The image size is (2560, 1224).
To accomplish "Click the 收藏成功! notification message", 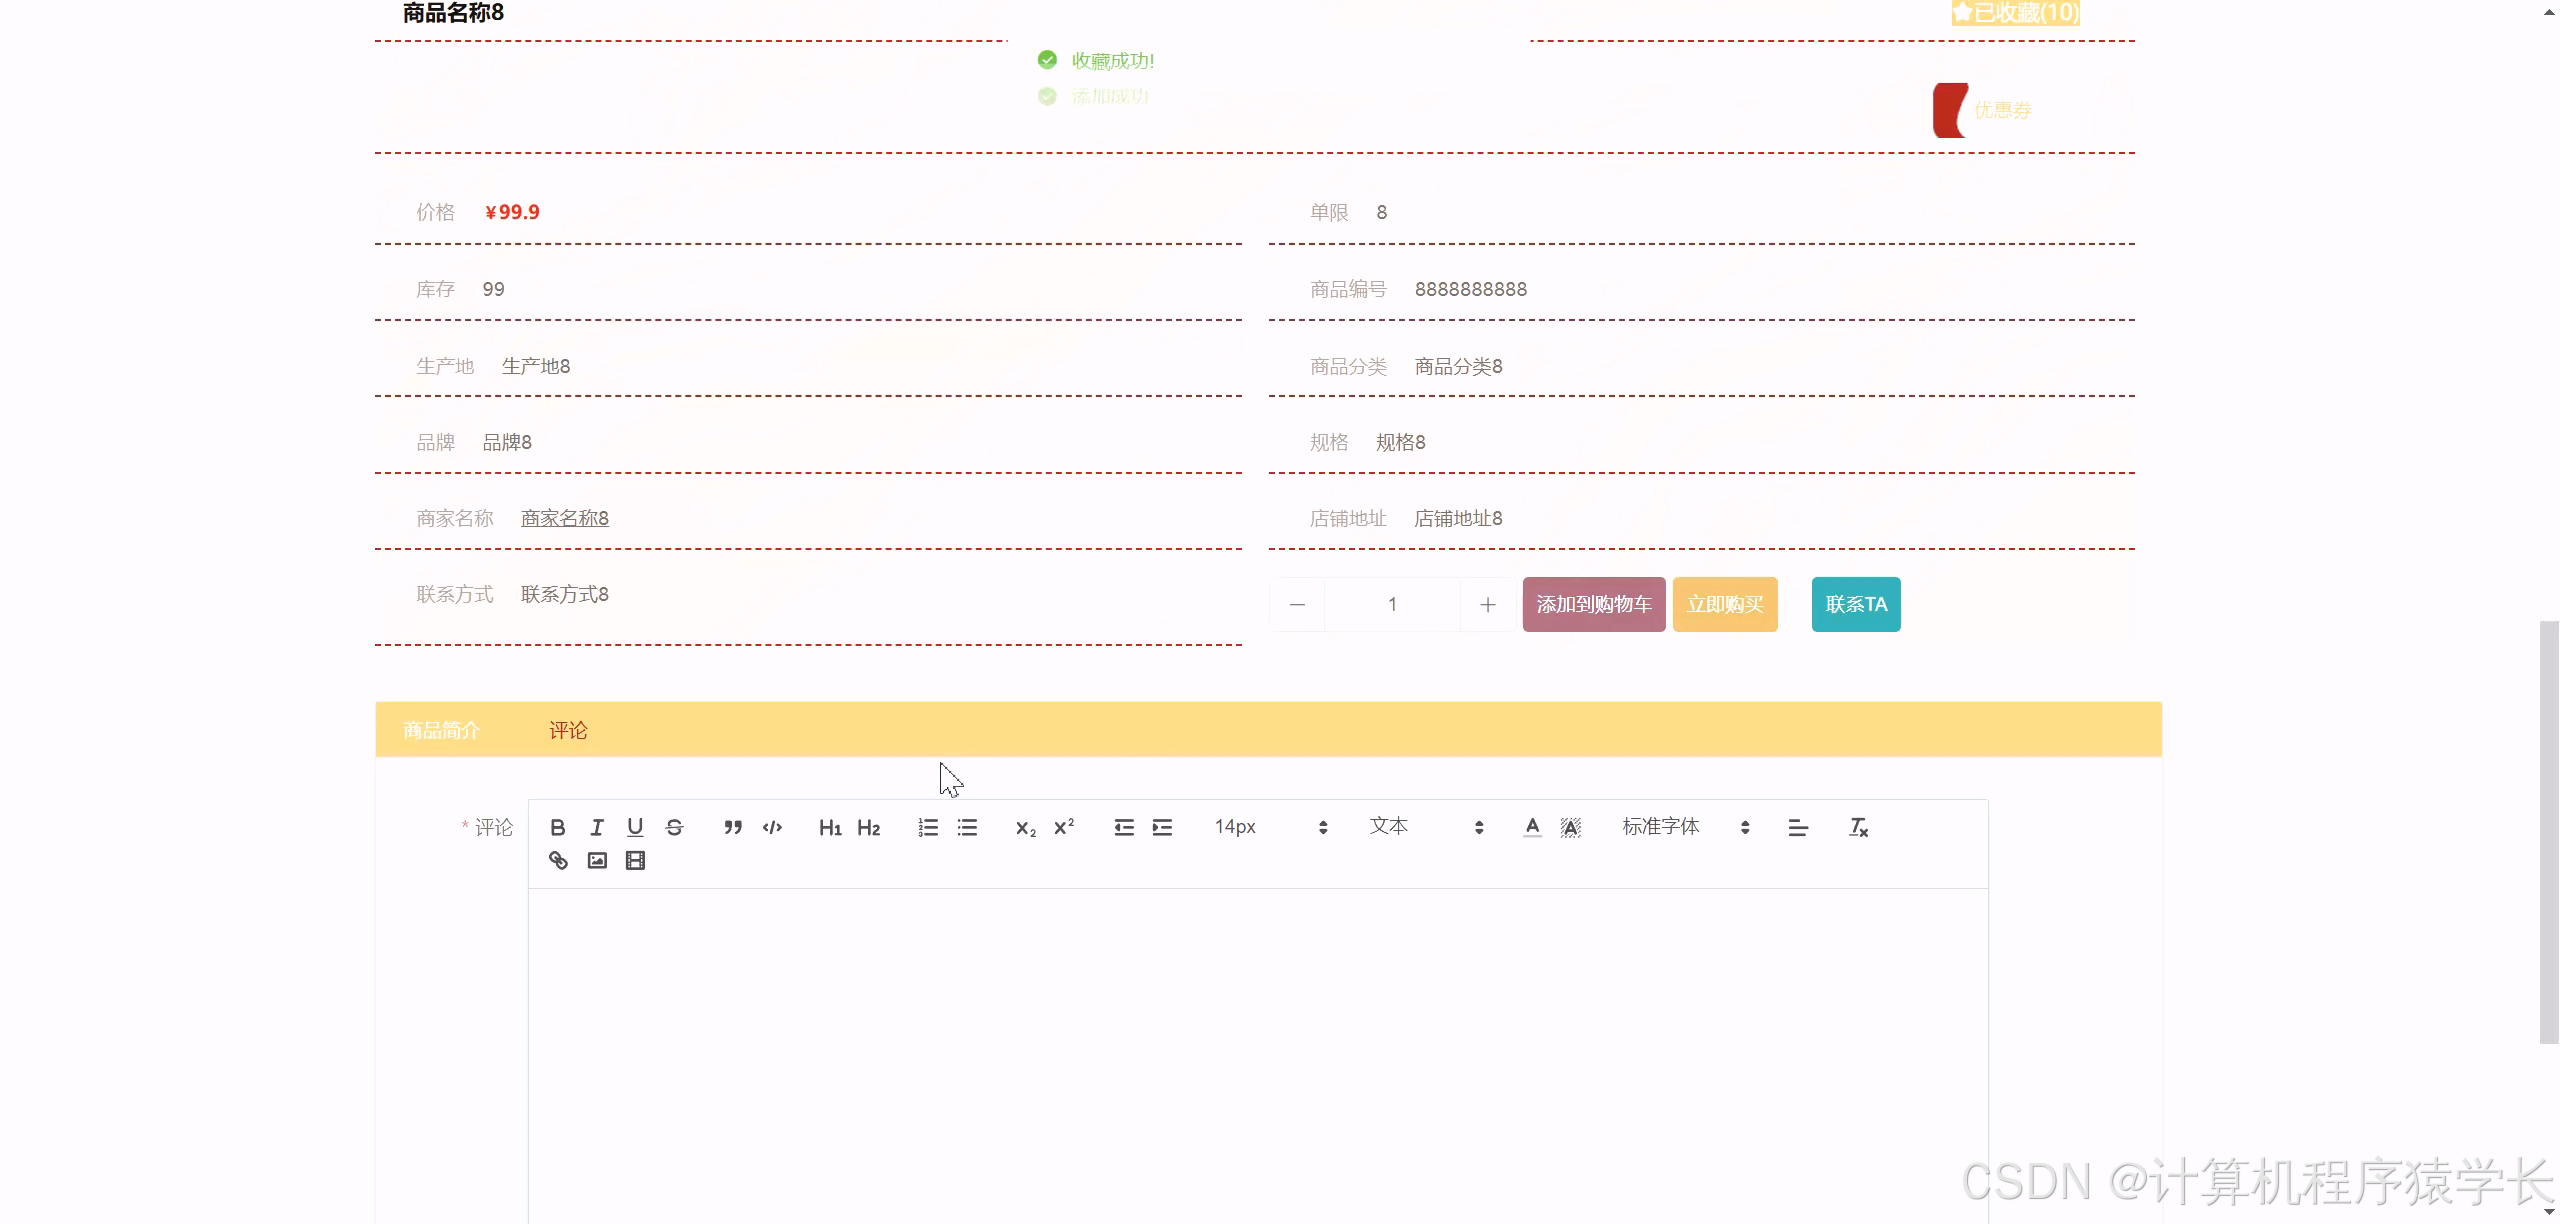I will point(1113,61).
